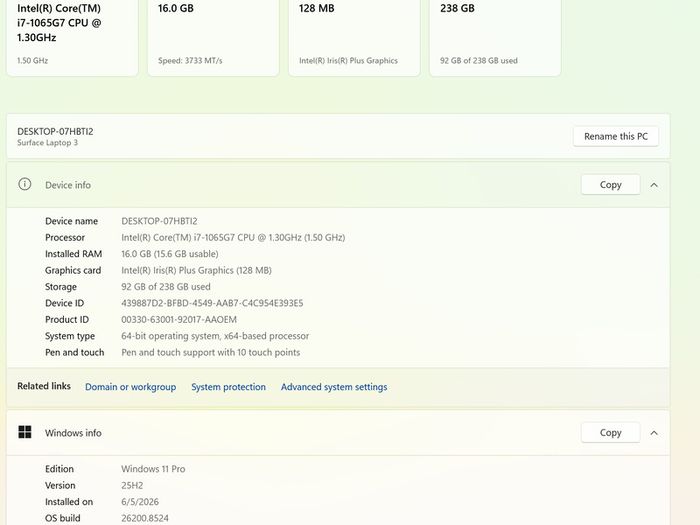
Task: Click the Edition field label
Action: (x=59, y=469)
